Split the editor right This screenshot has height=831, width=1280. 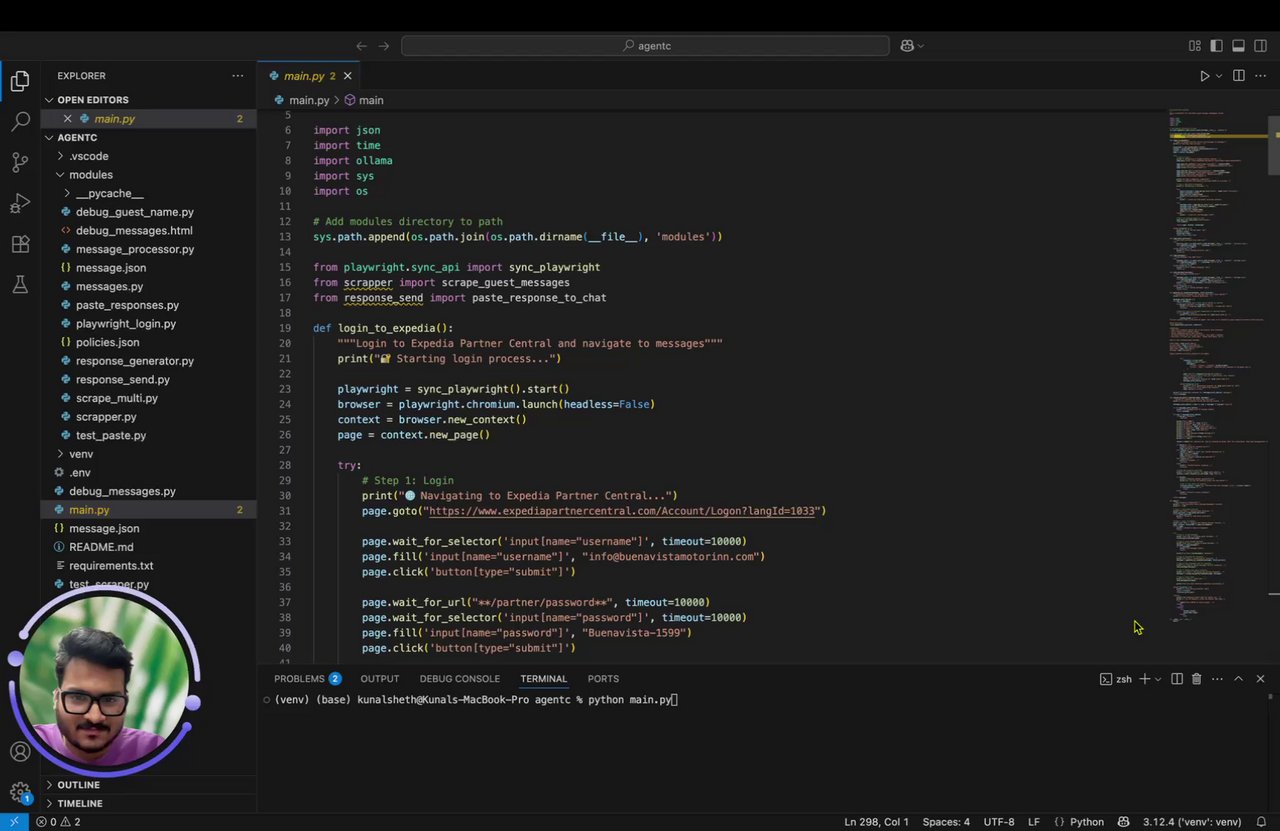[x=1238, y=76]
